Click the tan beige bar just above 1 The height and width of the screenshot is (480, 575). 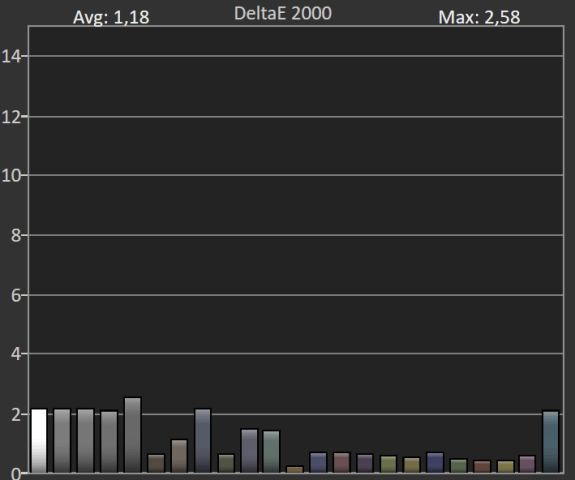179,456
